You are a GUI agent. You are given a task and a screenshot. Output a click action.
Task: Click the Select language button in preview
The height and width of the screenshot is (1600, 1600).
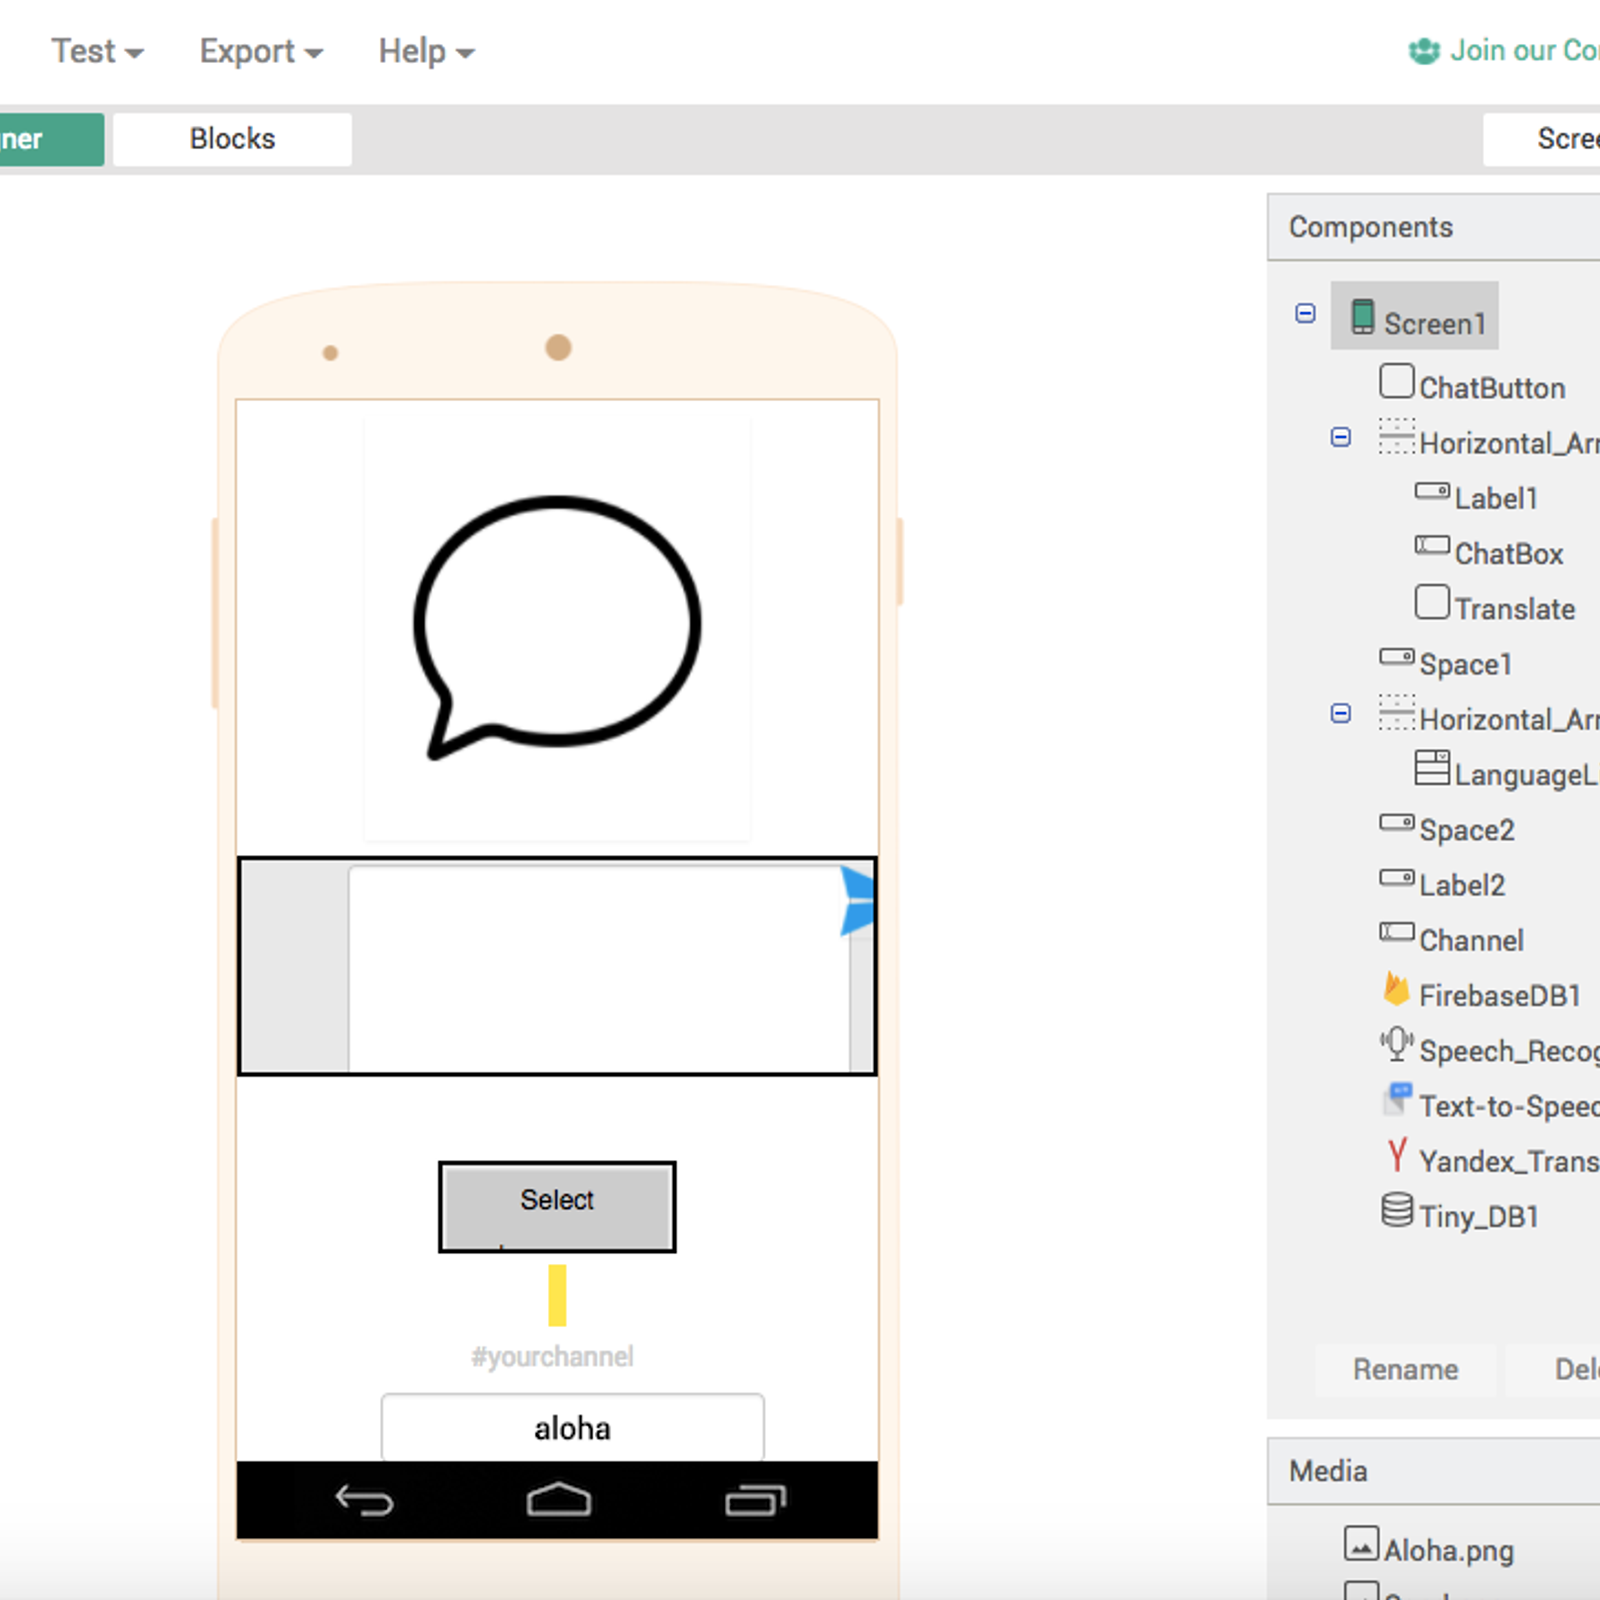(x=557, y=1206)
